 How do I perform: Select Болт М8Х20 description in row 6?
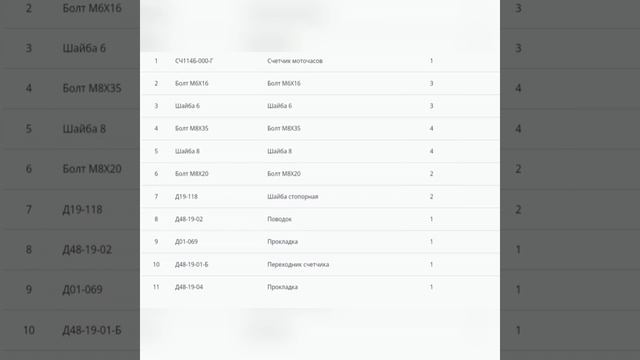pos(284,173)
